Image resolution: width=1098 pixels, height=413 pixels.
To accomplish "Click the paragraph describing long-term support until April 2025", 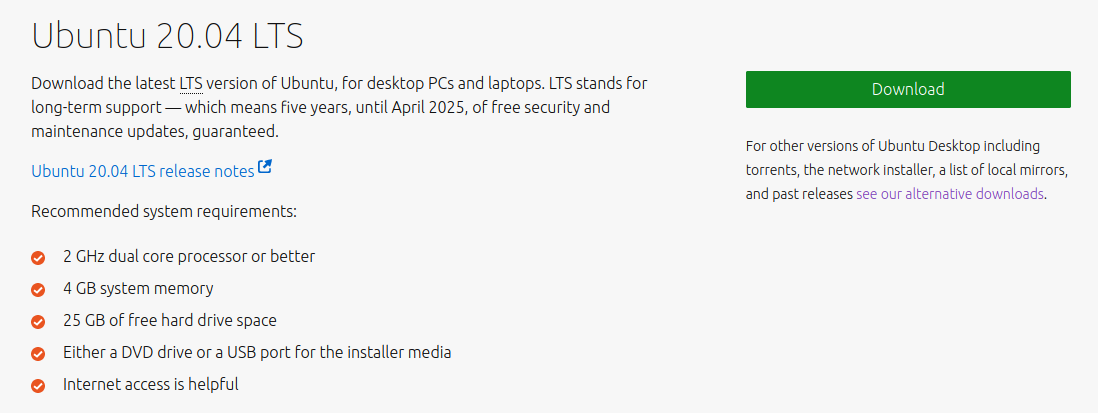I will coord(340,107).
